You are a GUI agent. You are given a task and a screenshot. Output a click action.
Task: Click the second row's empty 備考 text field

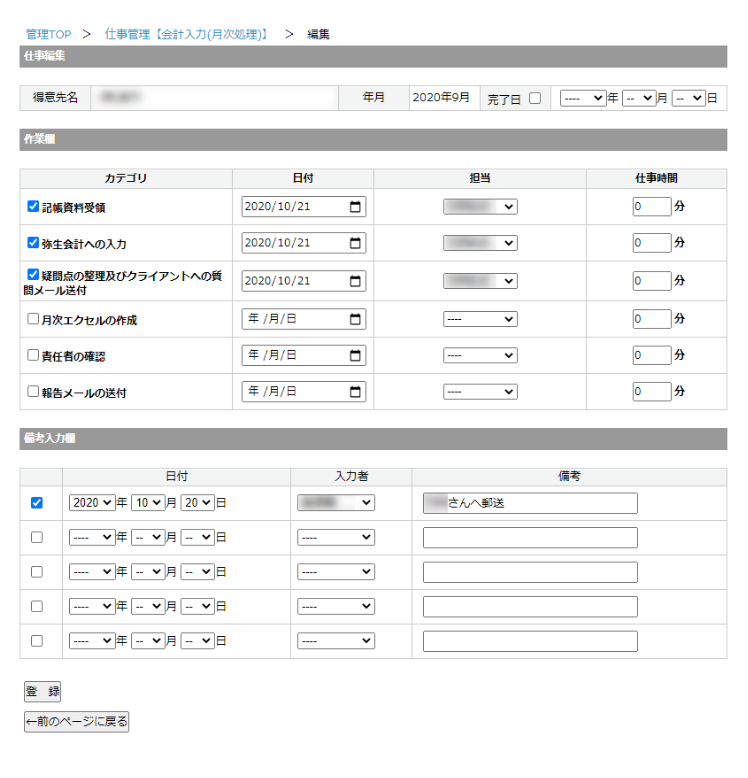coord(530,538)
